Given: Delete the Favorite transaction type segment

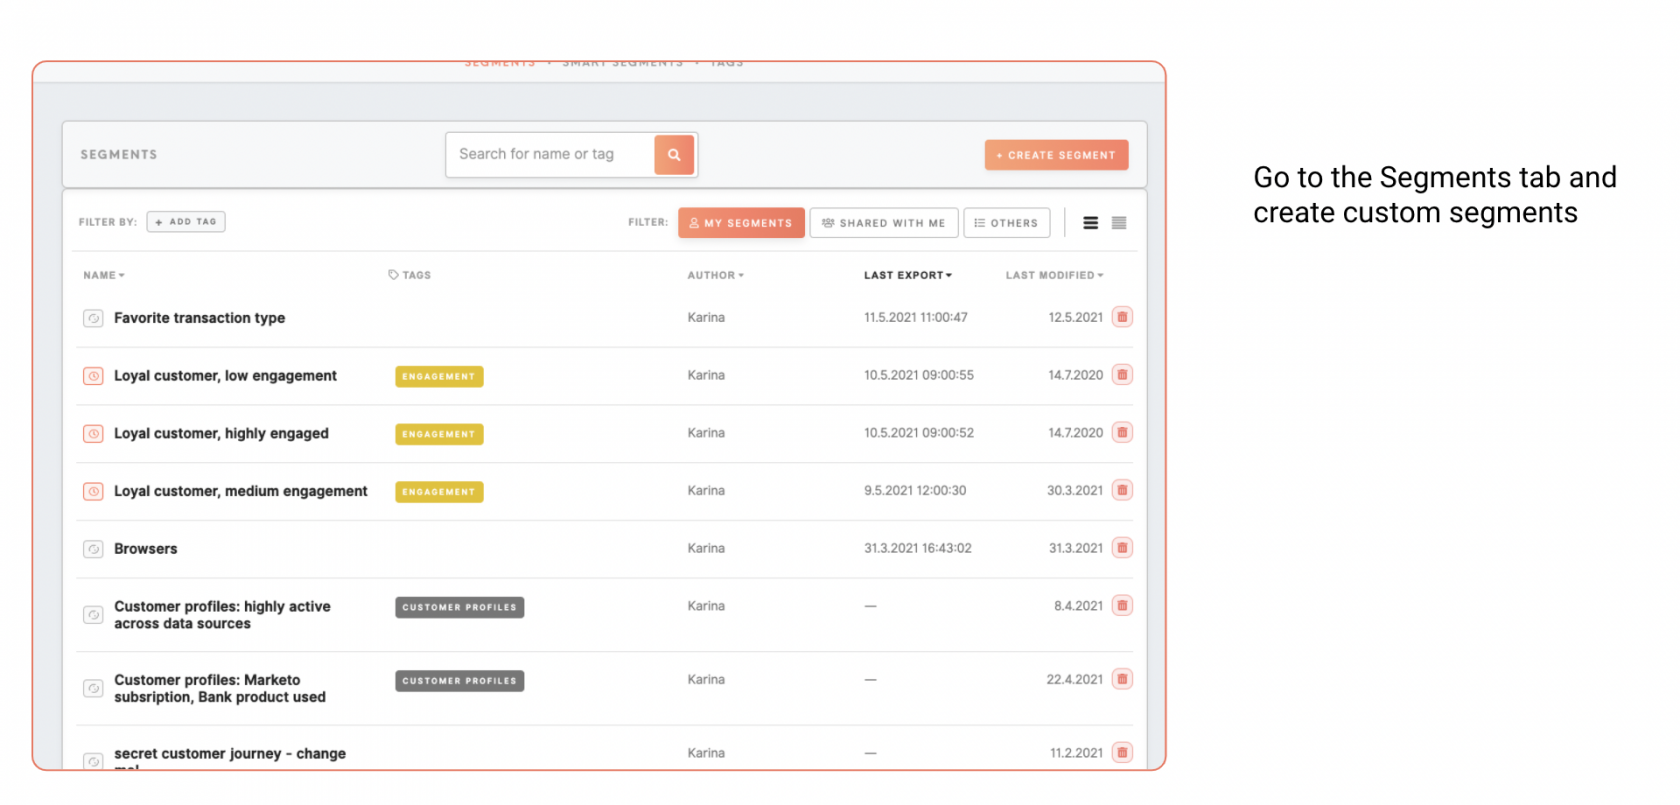Looking at the screenshot, I should 1122,317.
